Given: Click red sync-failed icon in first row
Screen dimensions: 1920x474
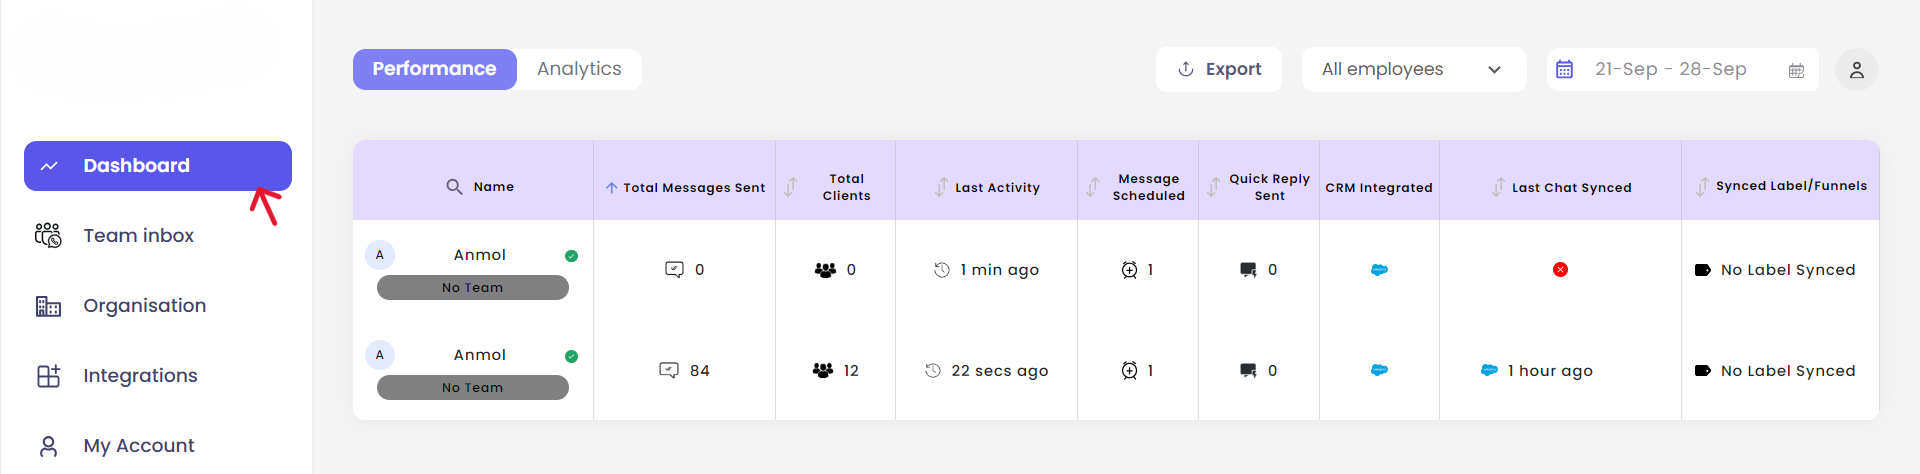Looking at the screenshot, I should (1560, 270).
